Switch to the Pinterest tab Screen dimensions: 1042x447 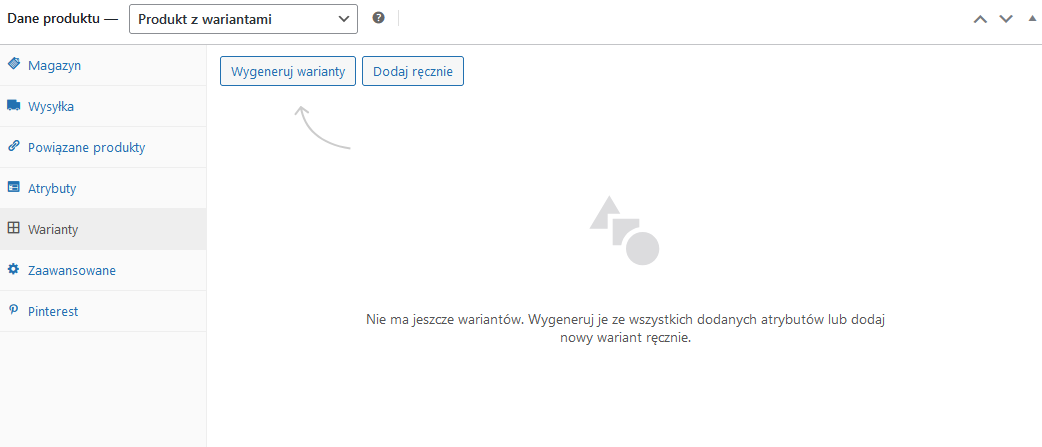pyautogui.click(x=103, y=311)
